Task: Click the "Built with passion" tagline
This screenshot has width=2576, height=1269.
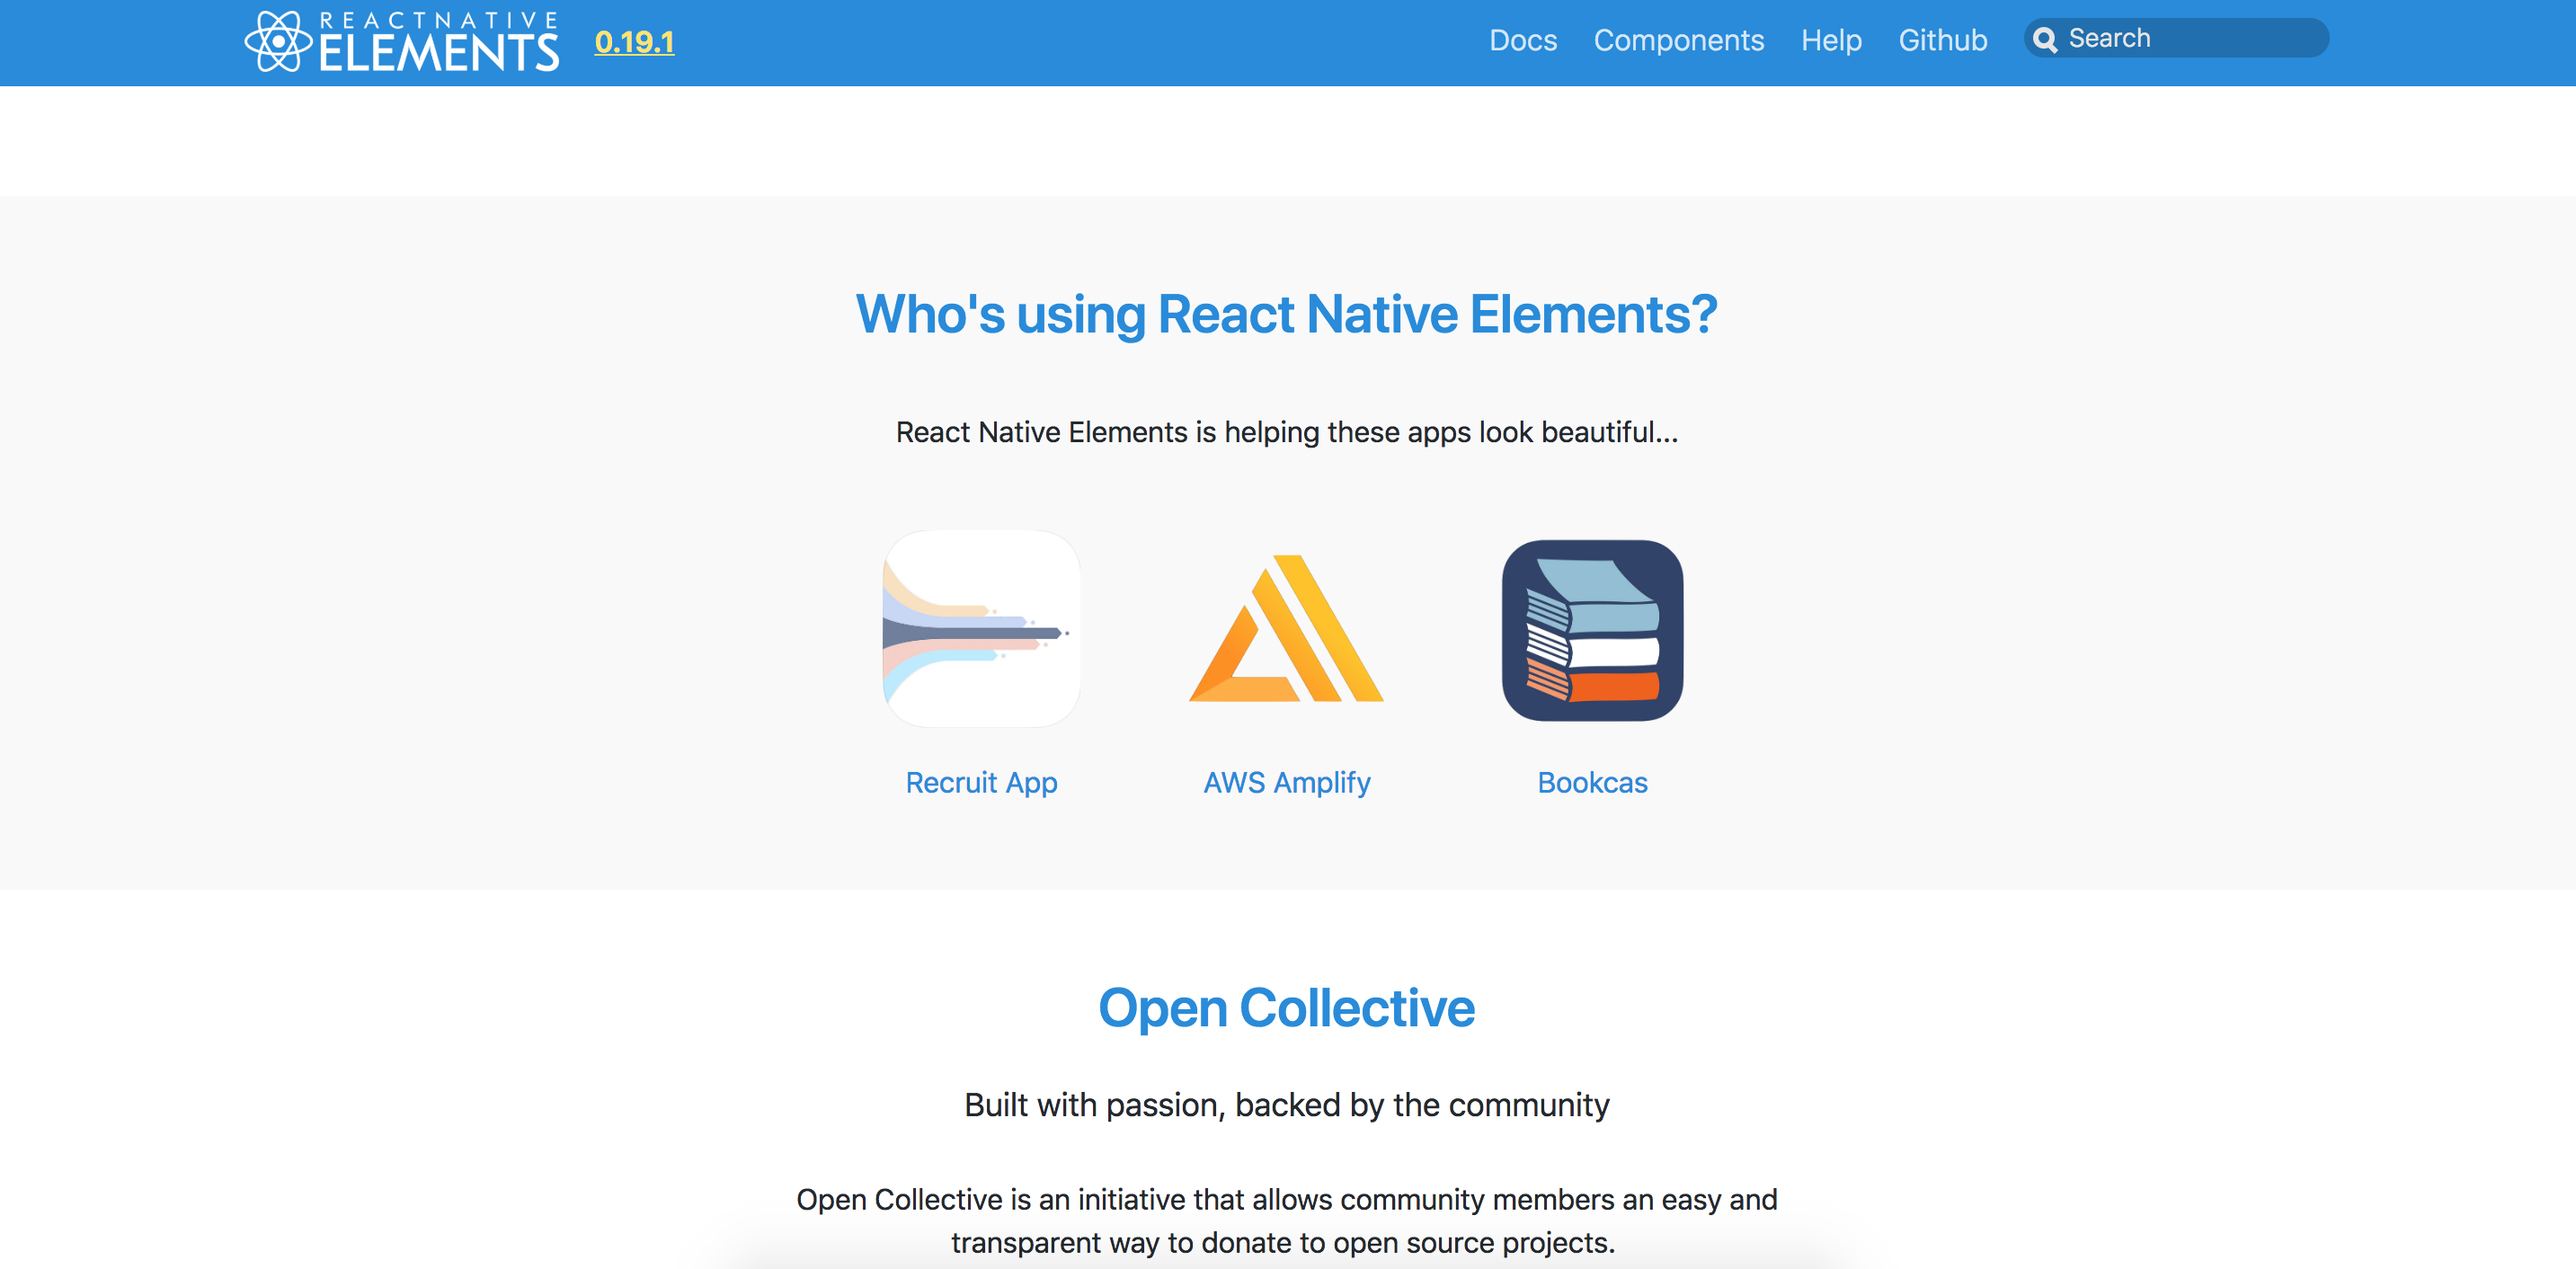Action: [1286, 1105]
